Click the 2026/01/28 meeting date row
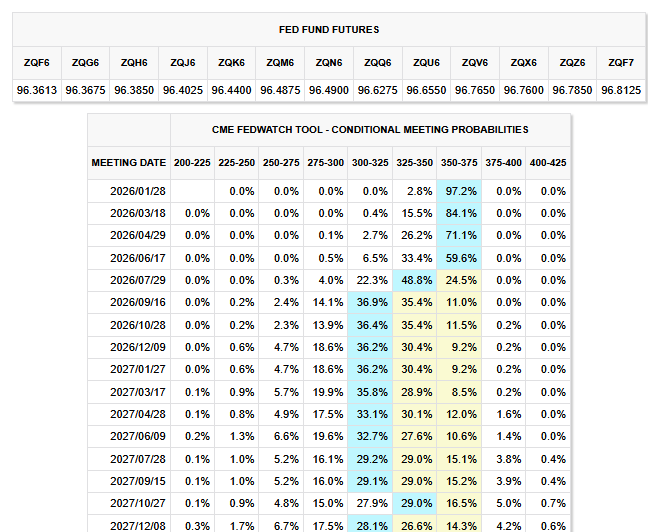Image resolution: width=648 pixels, height=532 pixels. tap(139, 191)
